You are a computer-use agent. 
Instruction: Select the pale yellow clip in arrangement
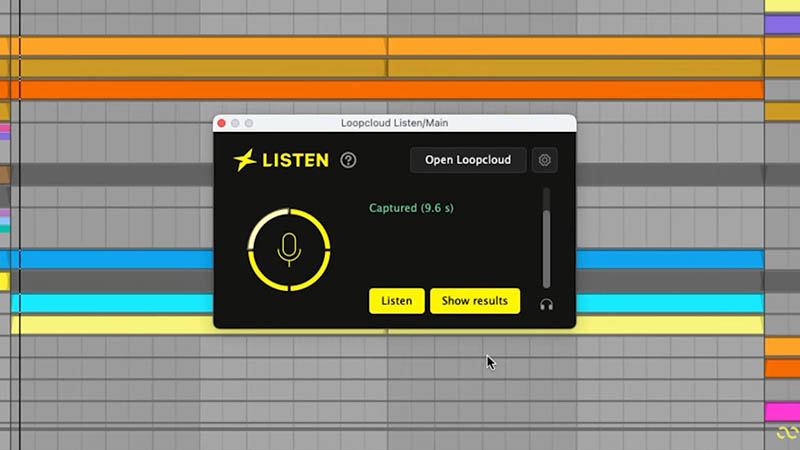[112, 325]
